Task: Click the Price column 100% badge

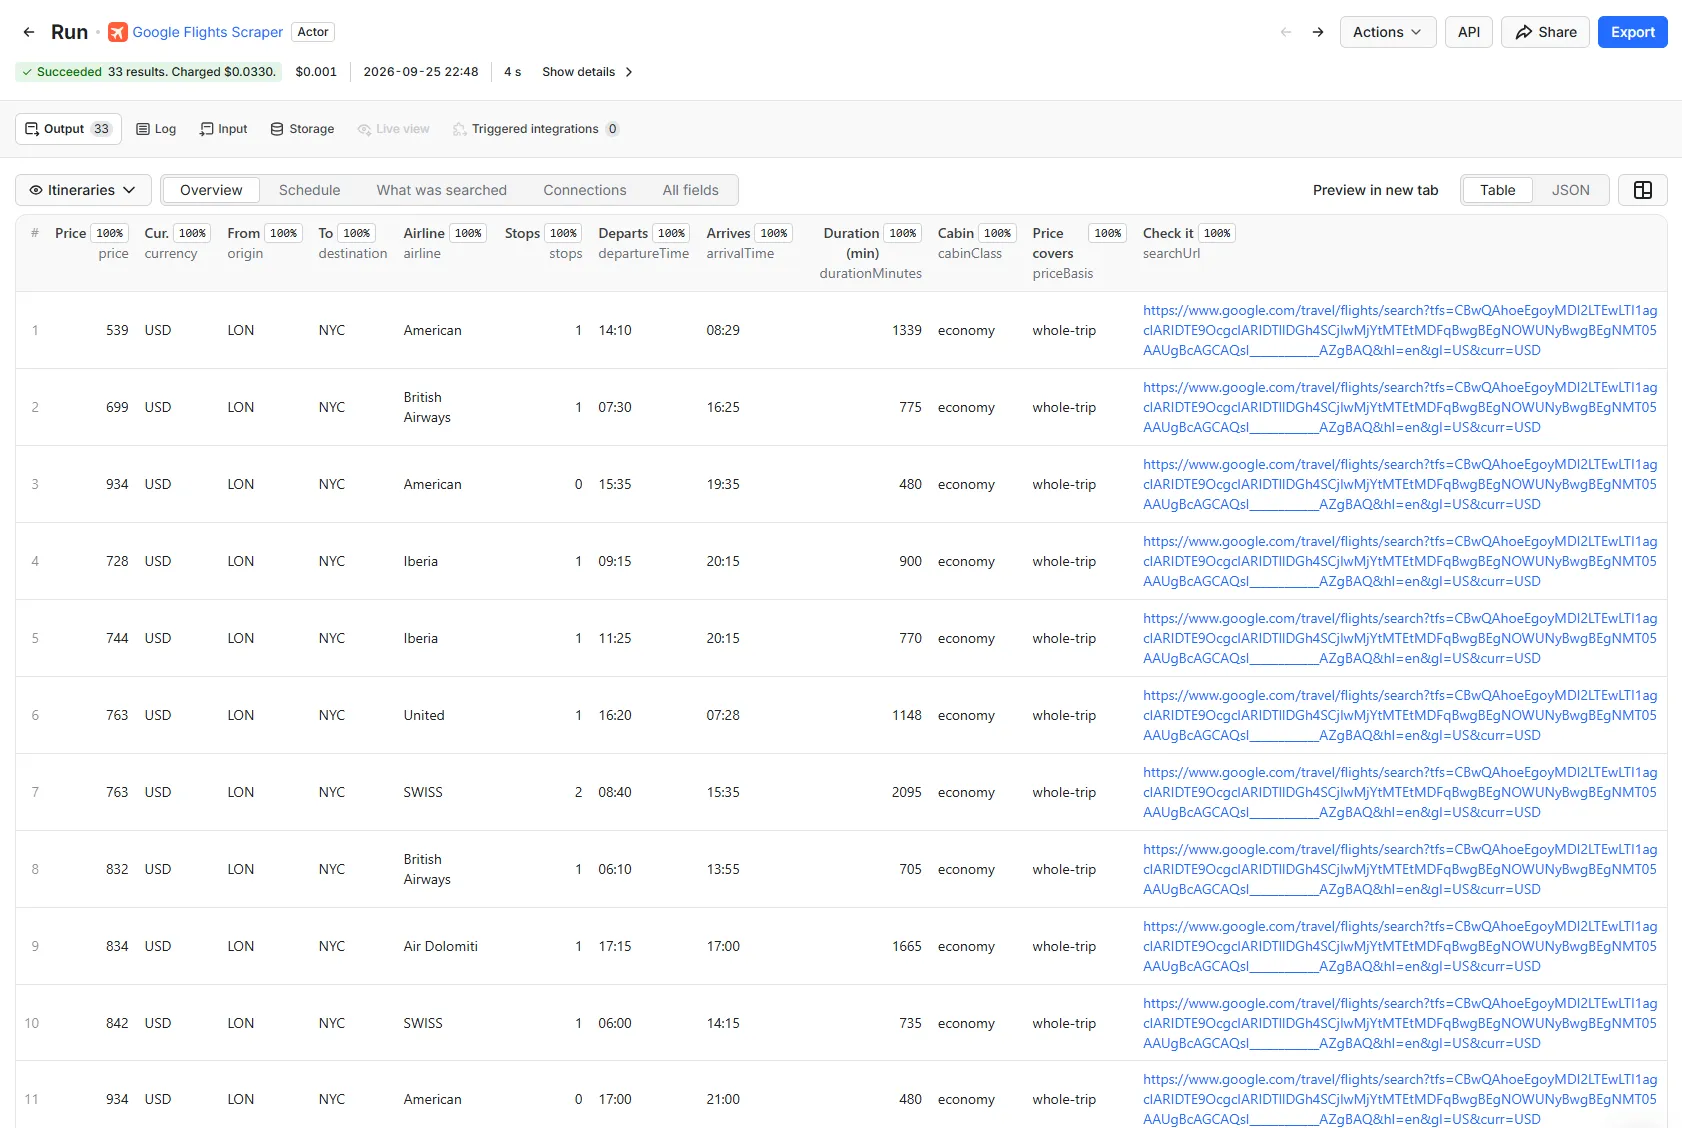Action: click(x=110, y=233)
